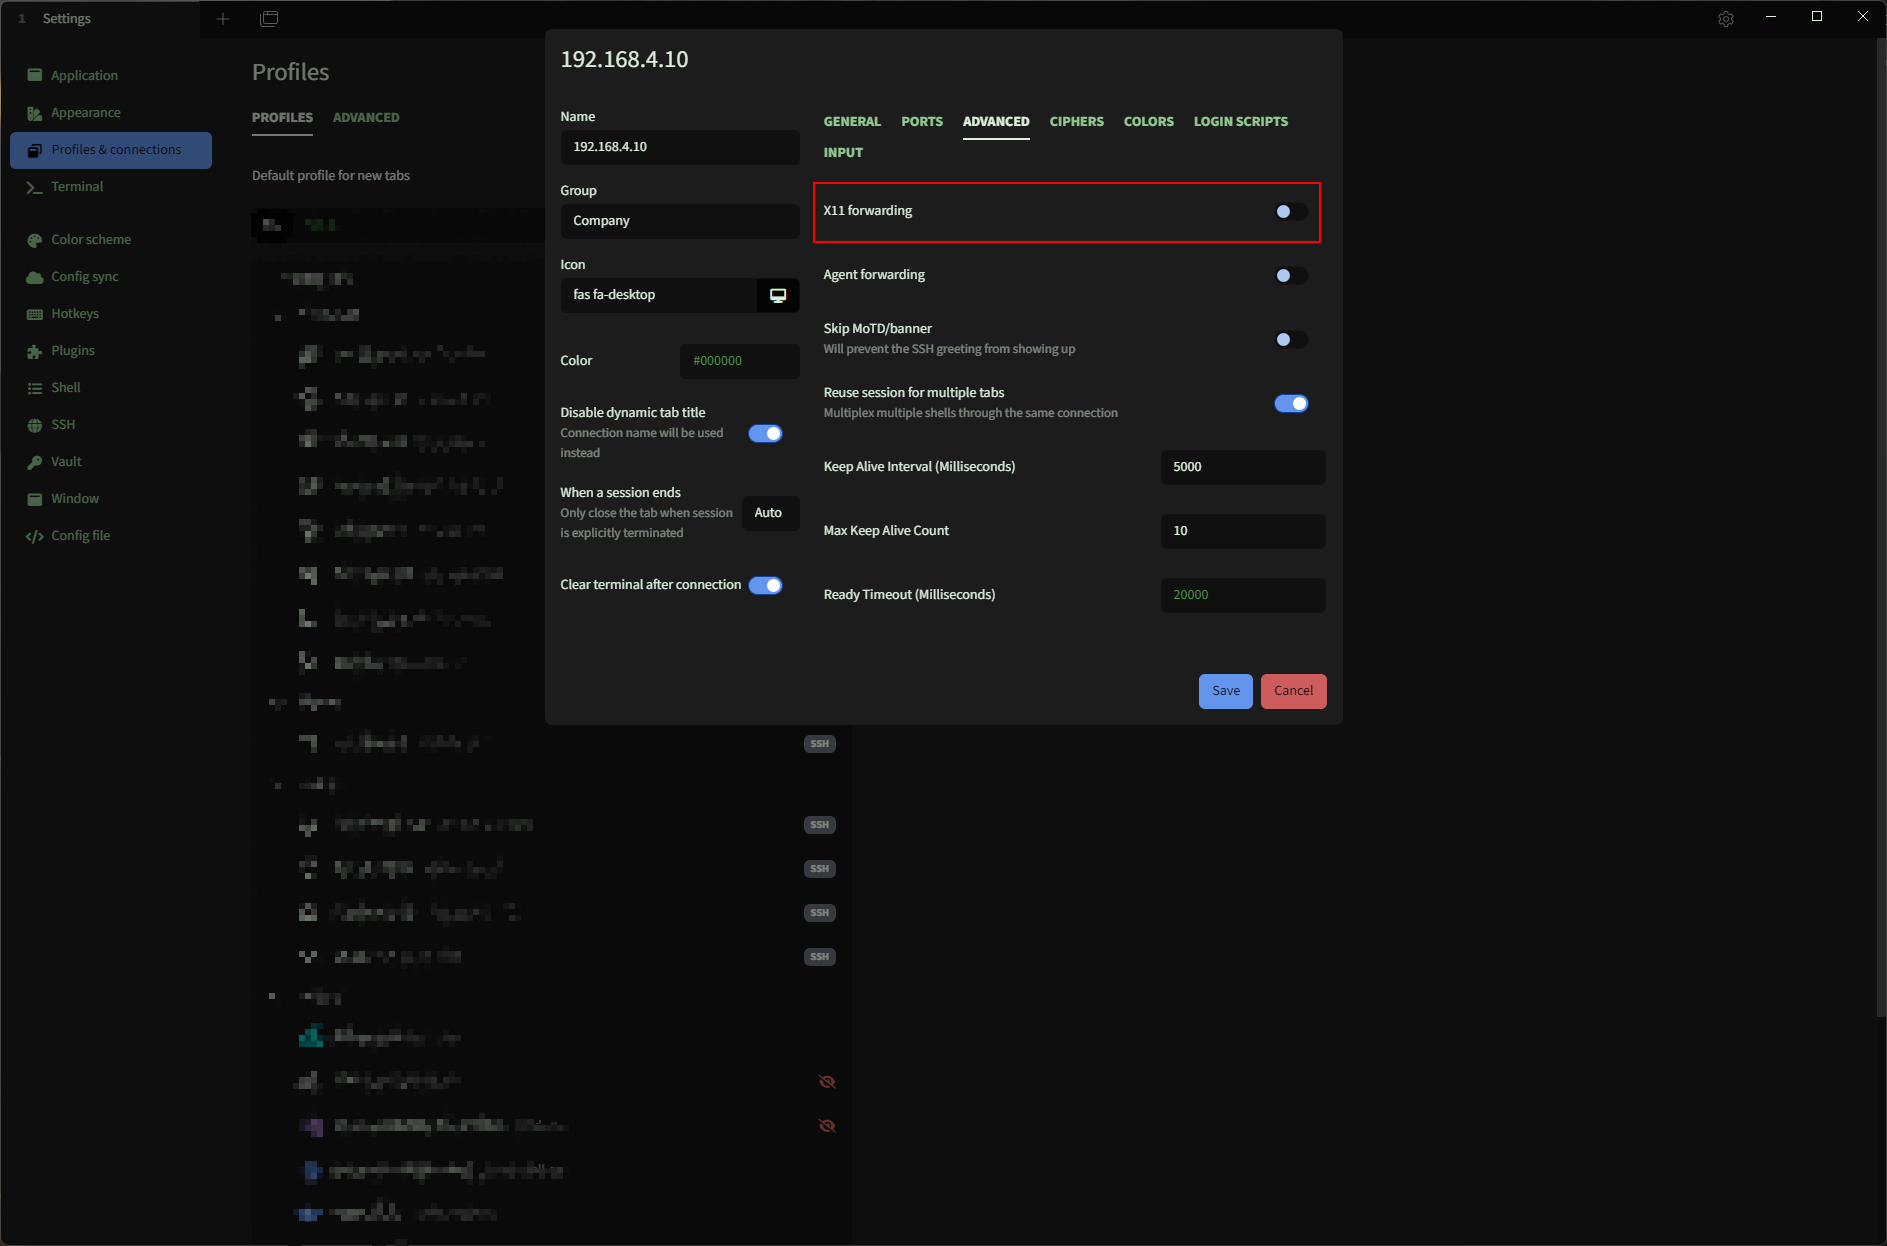The height and width of the screenshot is (1246, 1887).
Task: Open the Group Company field
Action: pyautogui.click(x=679, y=221)
